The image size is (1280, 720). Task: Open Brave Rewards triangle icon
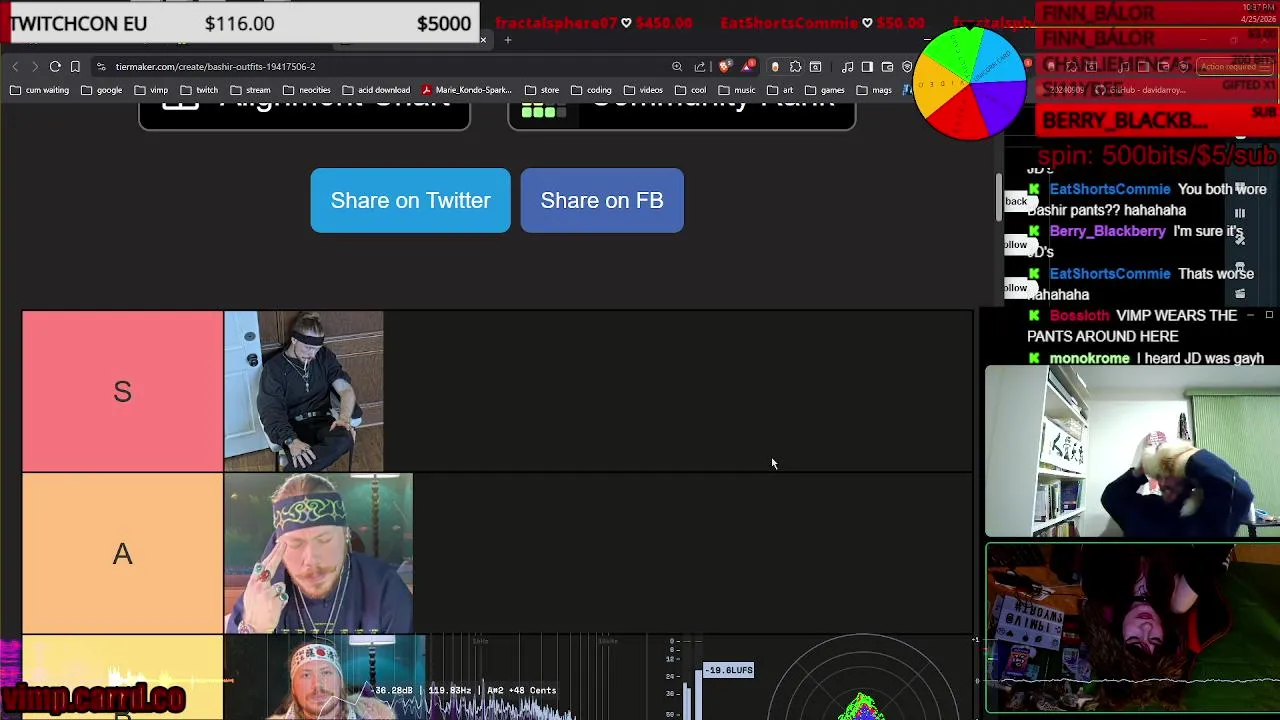[x=748, y=66]
